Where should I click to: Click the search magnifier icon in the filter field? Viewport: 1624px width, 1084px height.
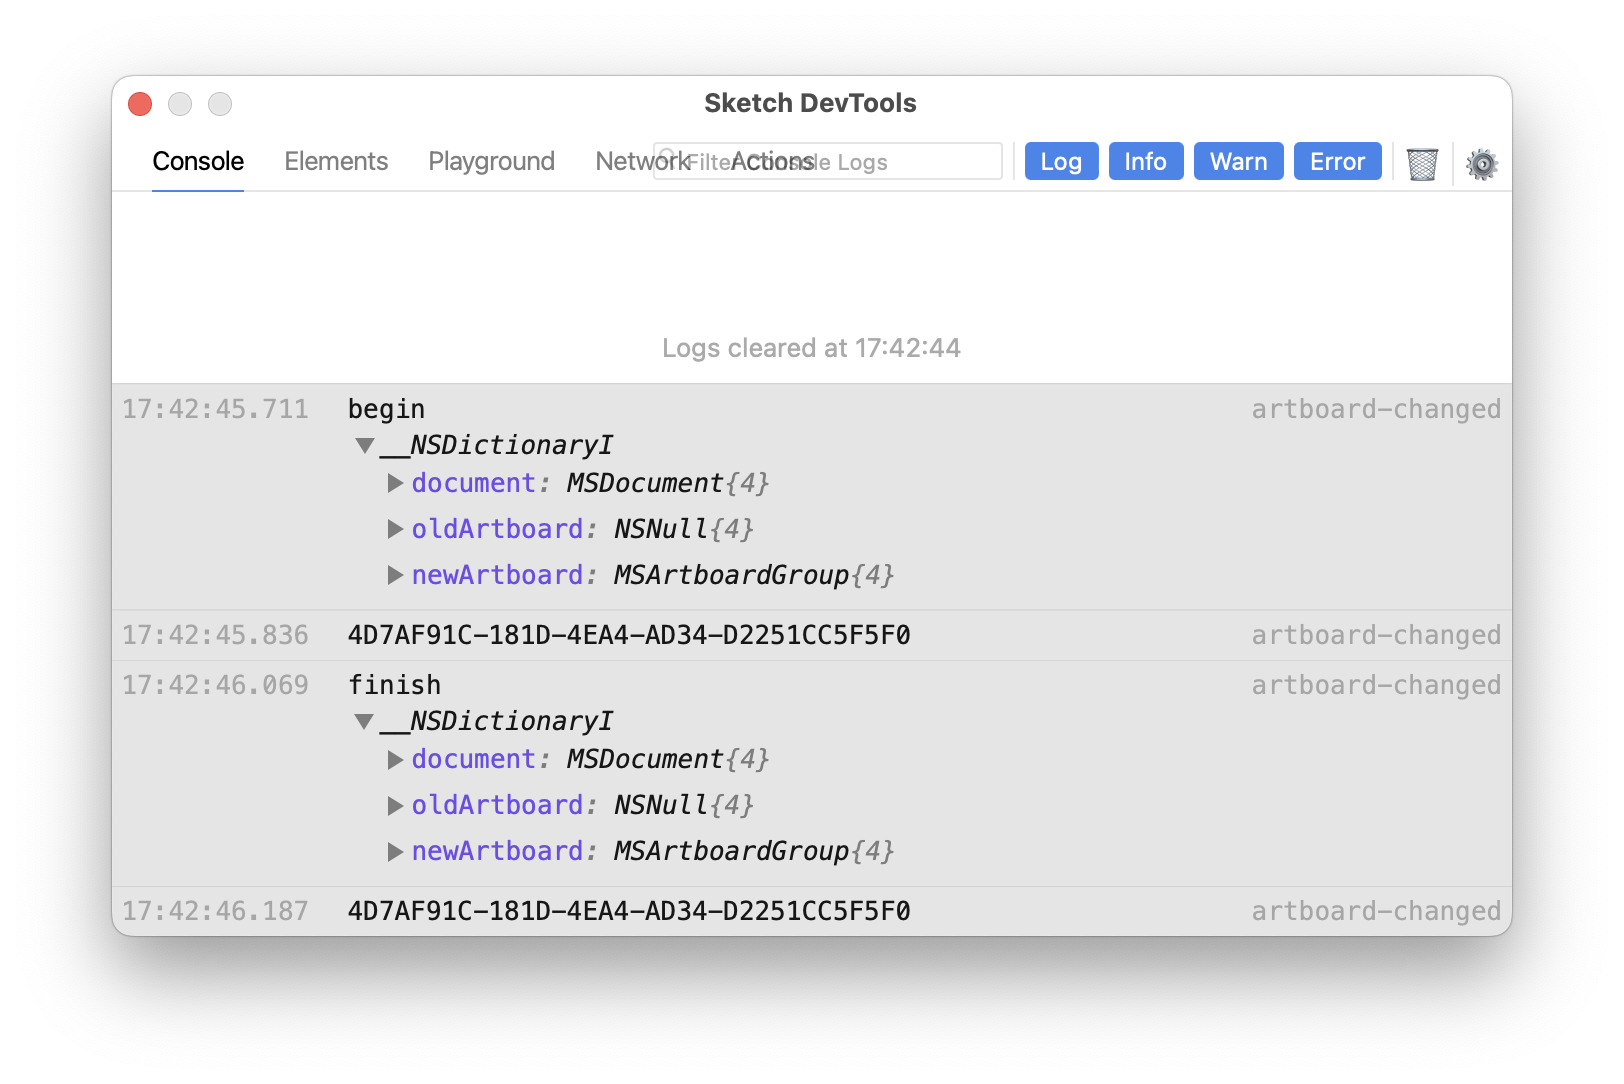pyautogui.click(x=668, y=160)
